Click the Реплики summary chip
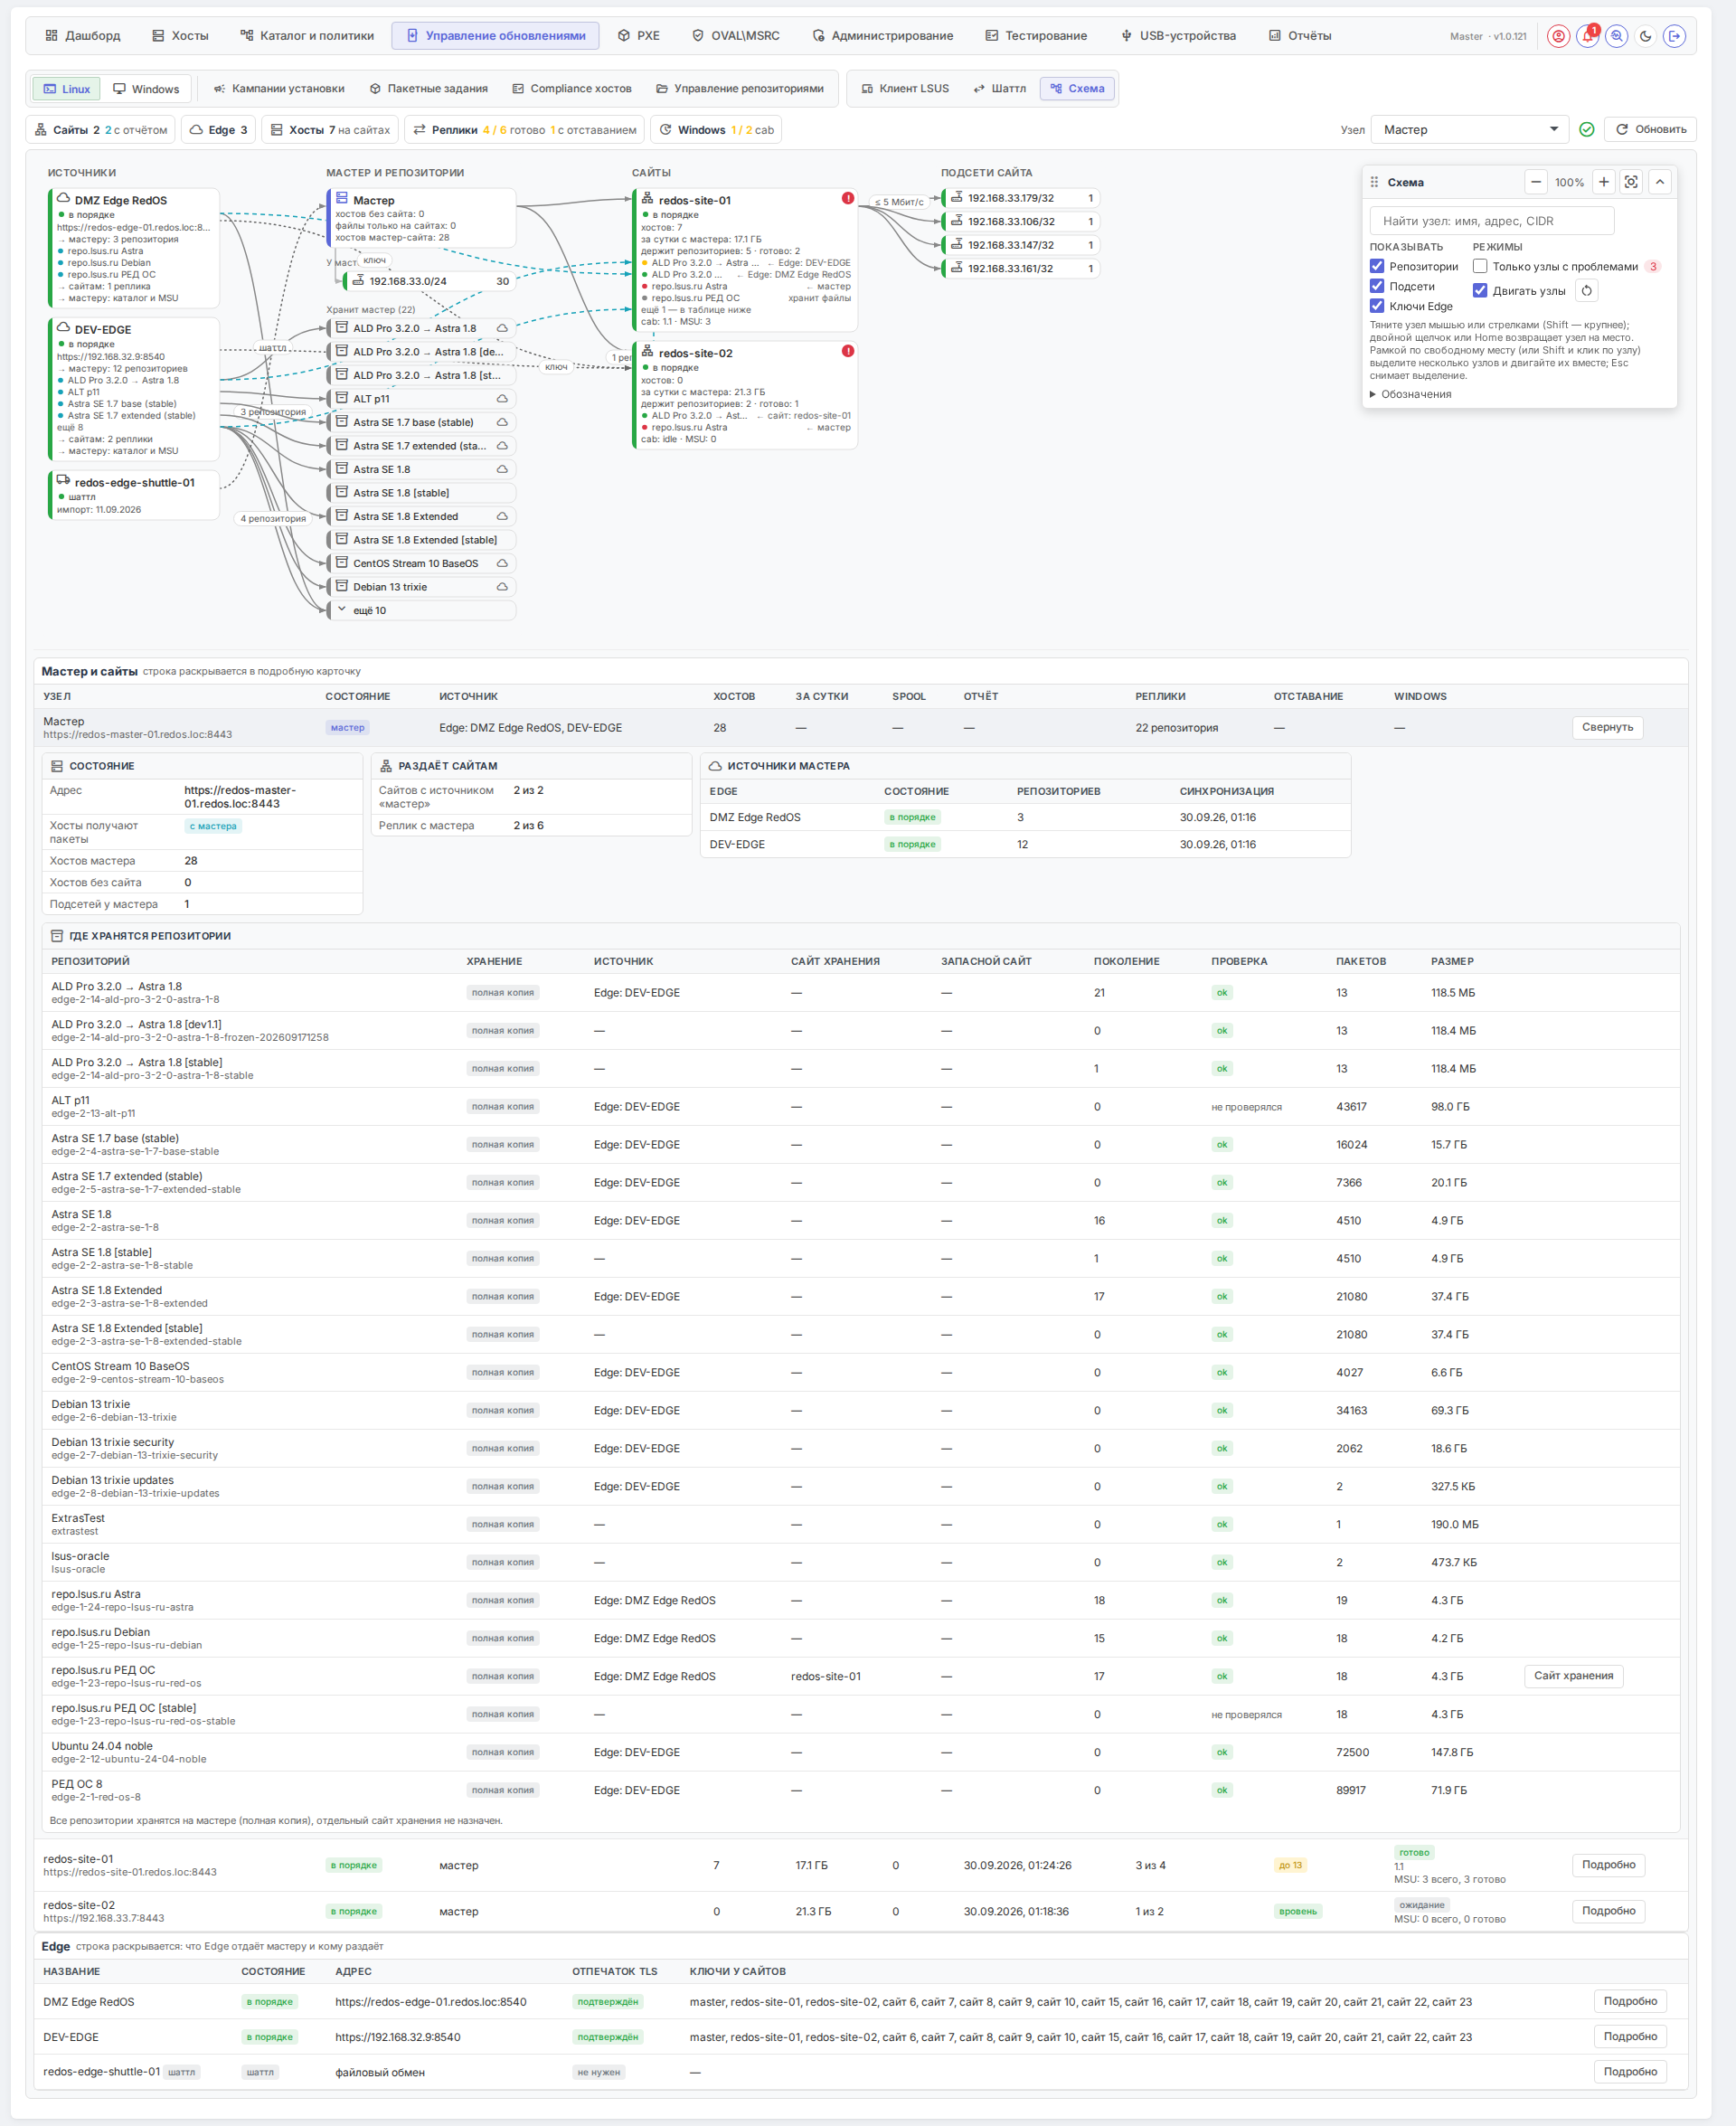This screenshot has width=1736, height=2126. click(525, 130)
